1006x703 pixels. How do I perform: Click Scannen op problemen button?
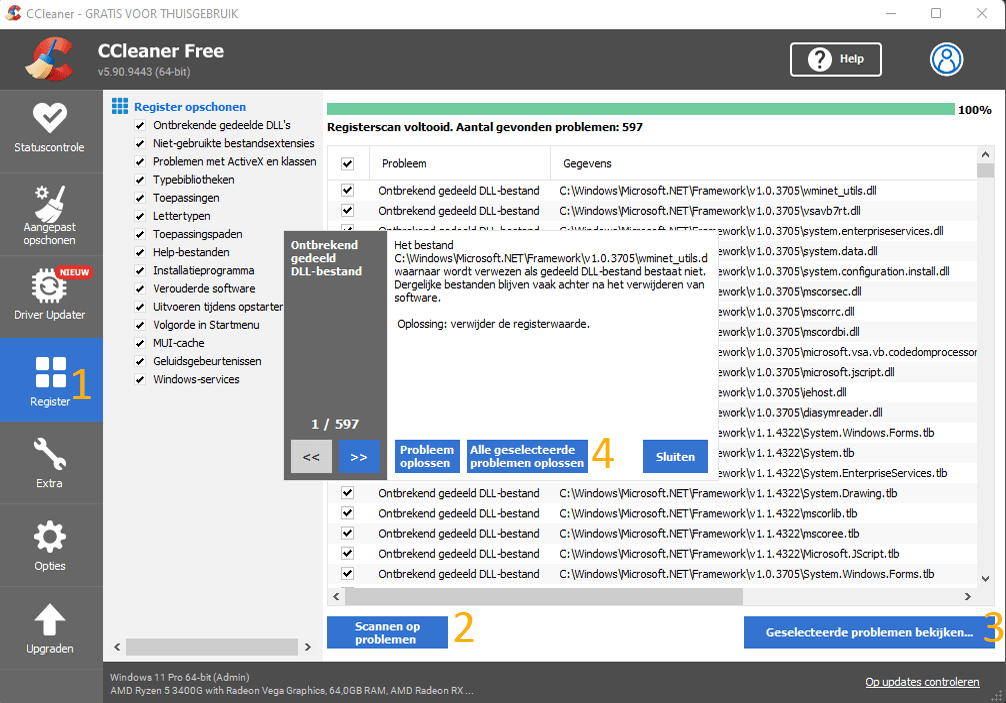(387, 632)
